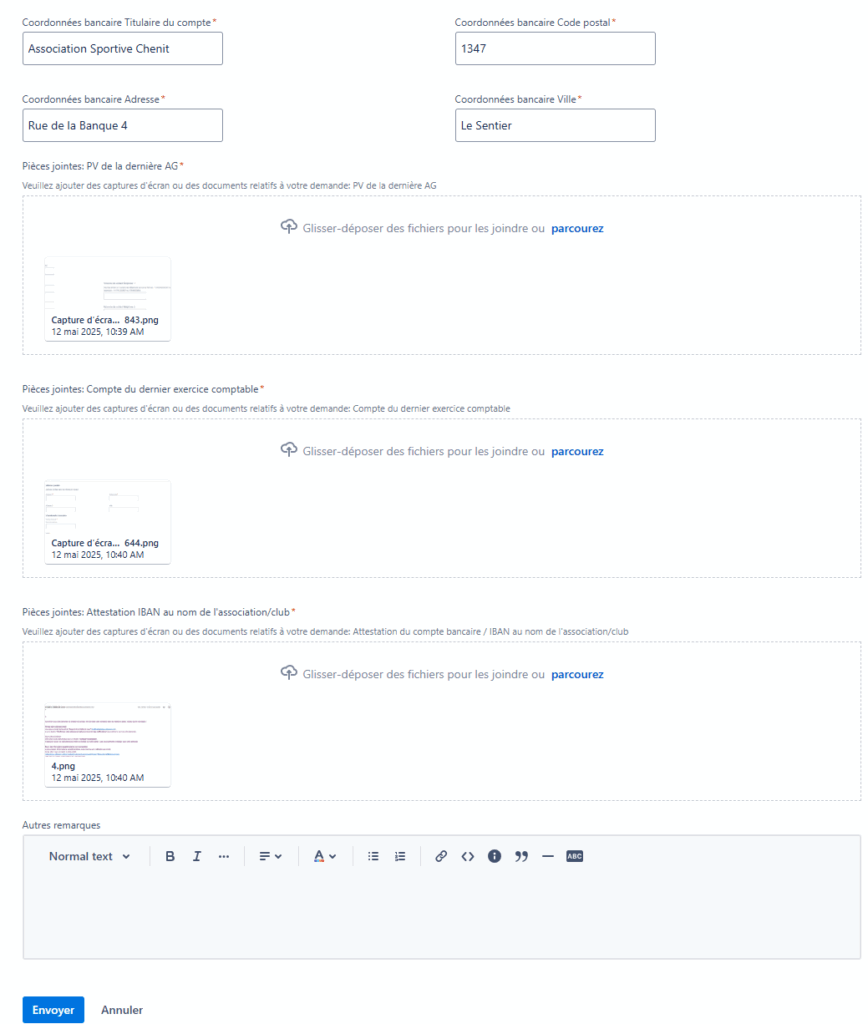This screenshot has width=868, height=1024.
Task: Expand the text alignment dropdown
Action: coord(270,856)
